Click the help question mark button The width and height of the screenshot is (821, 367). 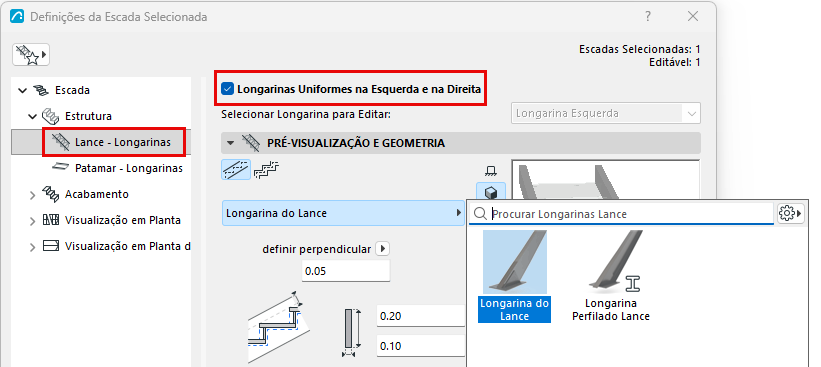coord(648,17)
